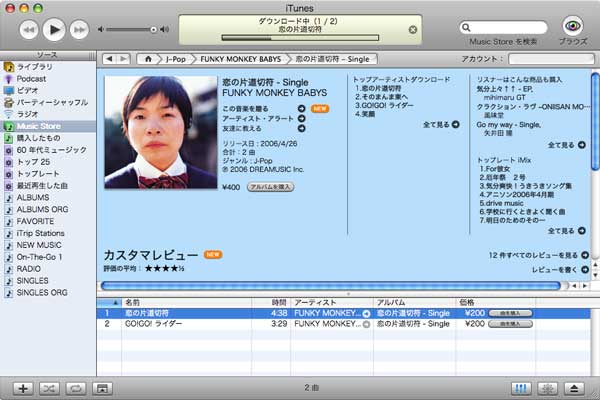Viewport: 600px width, 400px height.
Task: Open the On-The-Go 1 playlist
Action: (48, 257)
